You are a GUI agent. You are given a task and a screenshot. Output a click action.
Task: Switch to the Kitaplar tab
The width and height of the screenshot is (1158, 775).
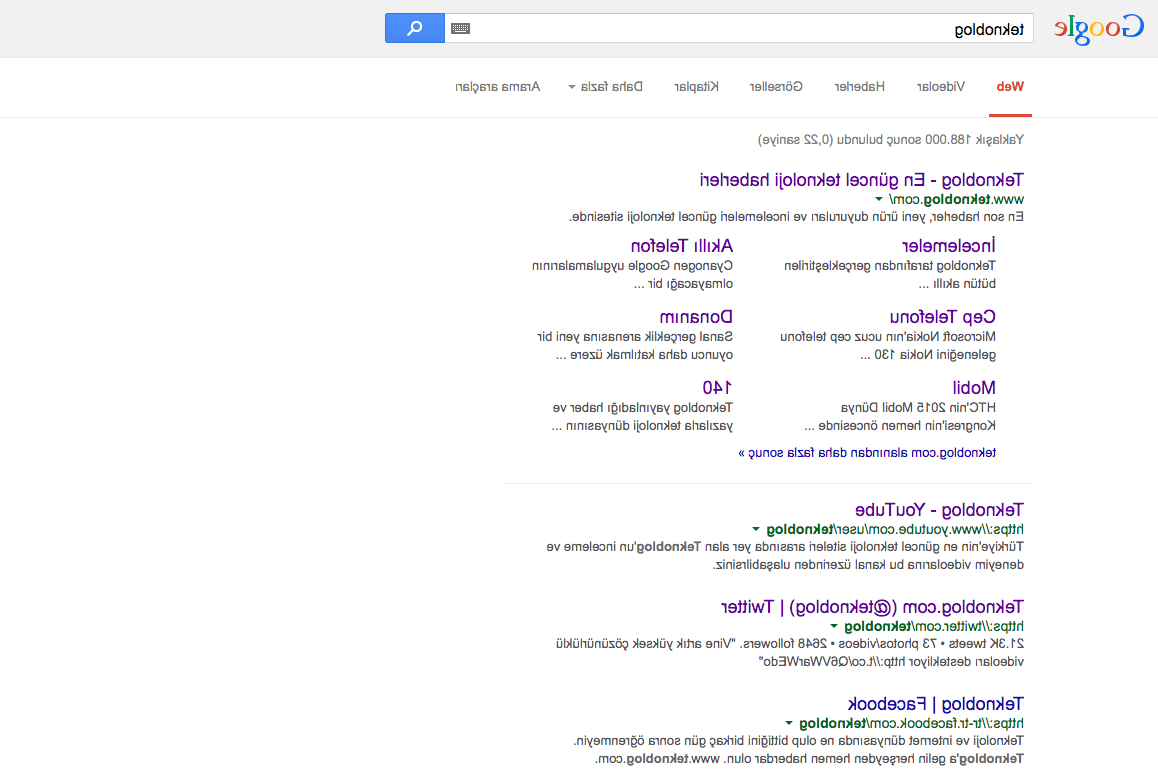(x=696, y=86)
